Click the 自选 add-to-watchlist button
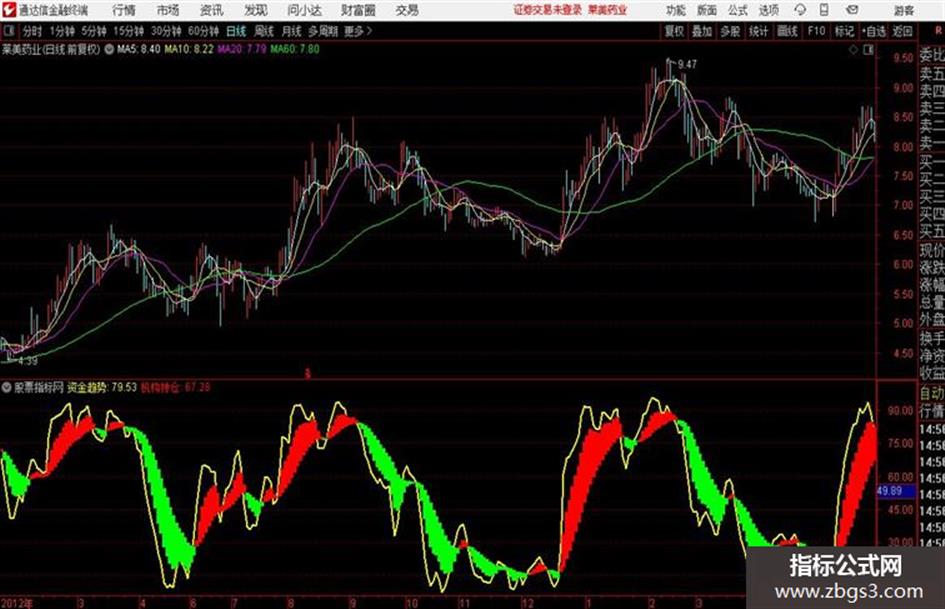 point(874,31)
